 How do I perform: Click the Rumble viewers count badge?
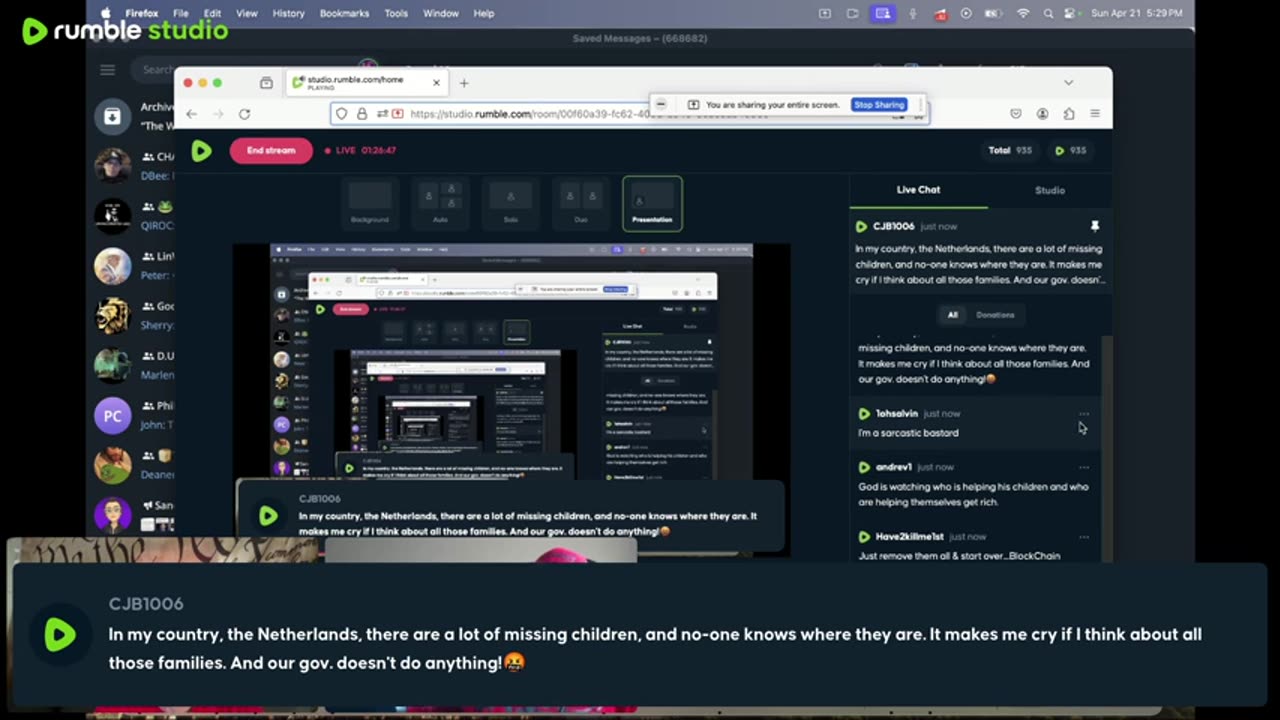[1071, 150]
